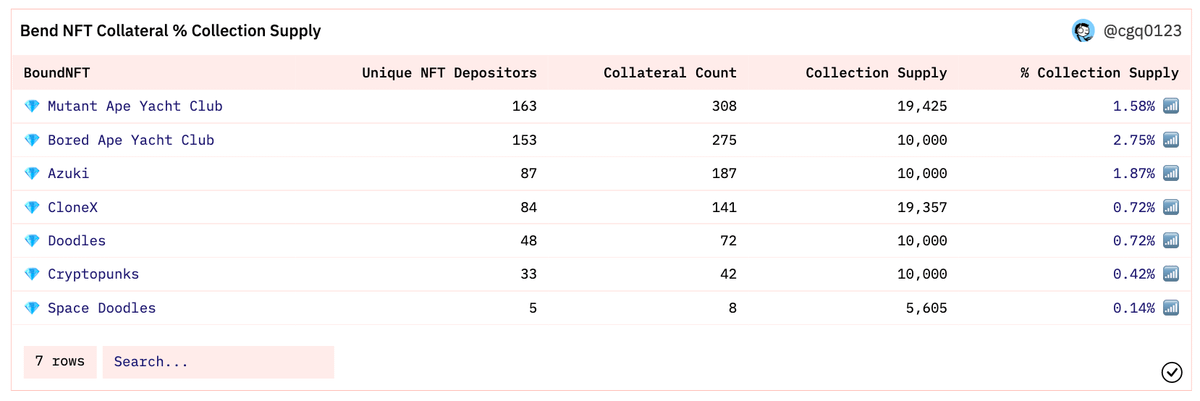Open the @cgq0123 author profile link
The image size is (1200, 401).
(1142, 32)
